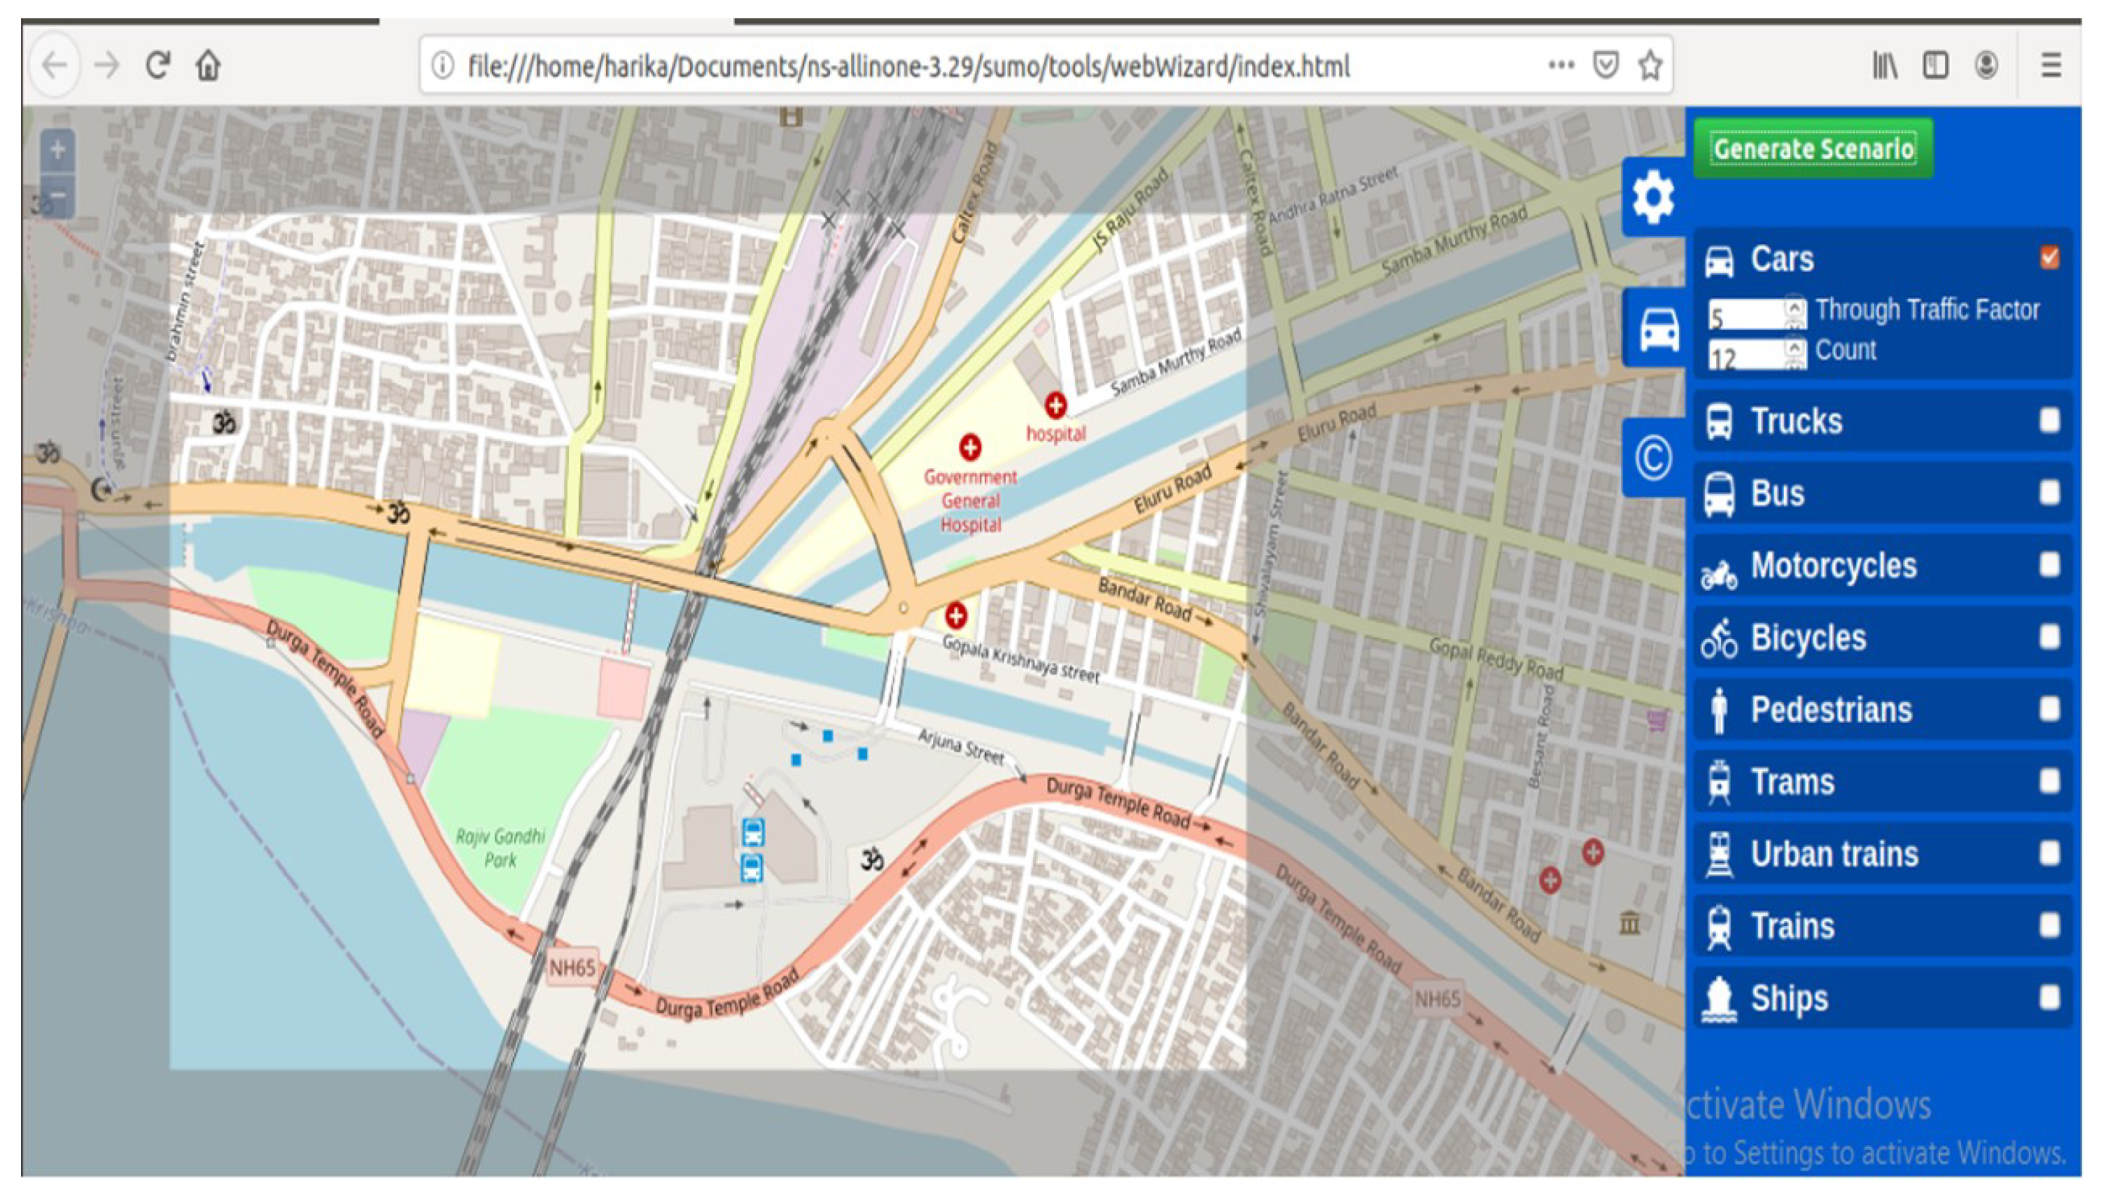The width and height of the screenshot is (2115, 1199).
Task: Go to browser home page icon
Action: (208, 66)
